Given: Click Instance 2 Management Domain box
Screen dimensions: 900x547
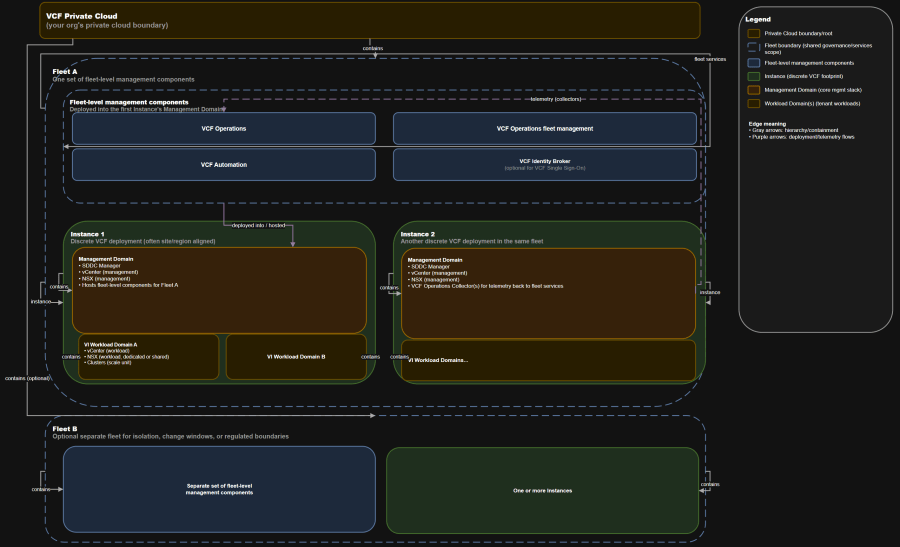Looking at the screenshot, I should [x=548, y=293].
